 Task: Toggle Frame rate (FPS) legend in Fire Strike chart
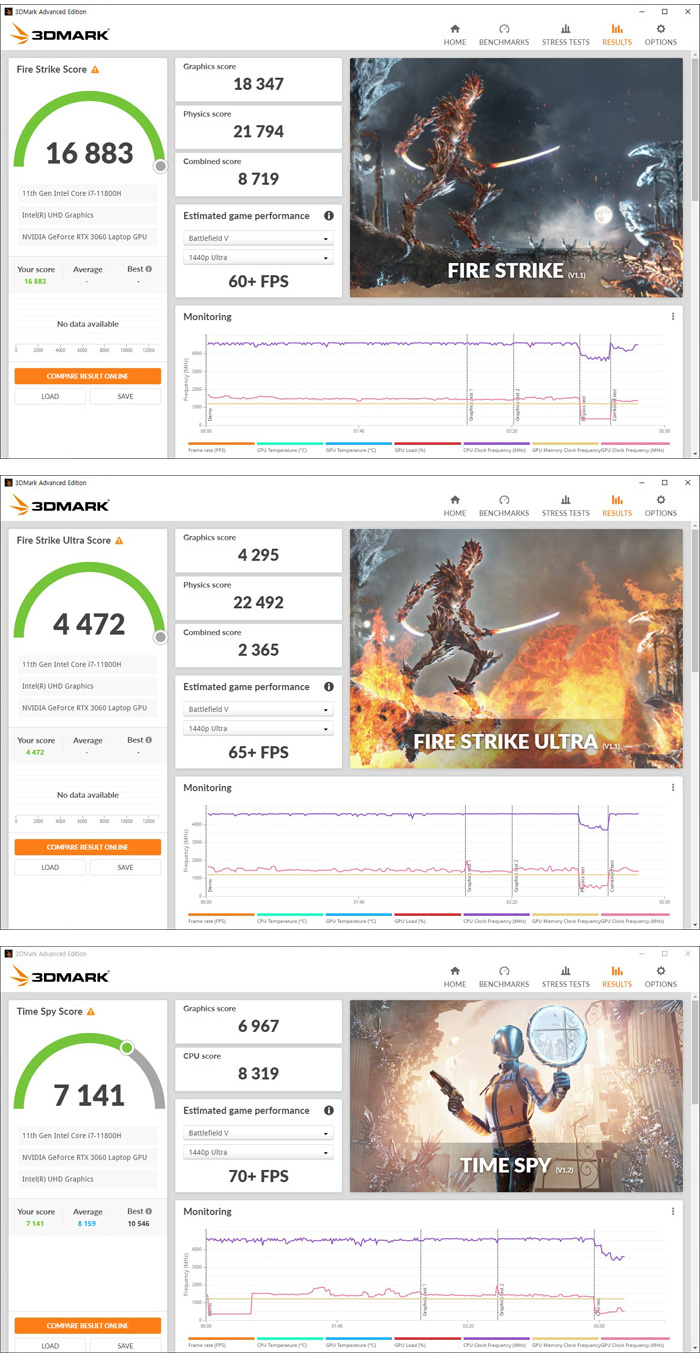pos(220,447)
